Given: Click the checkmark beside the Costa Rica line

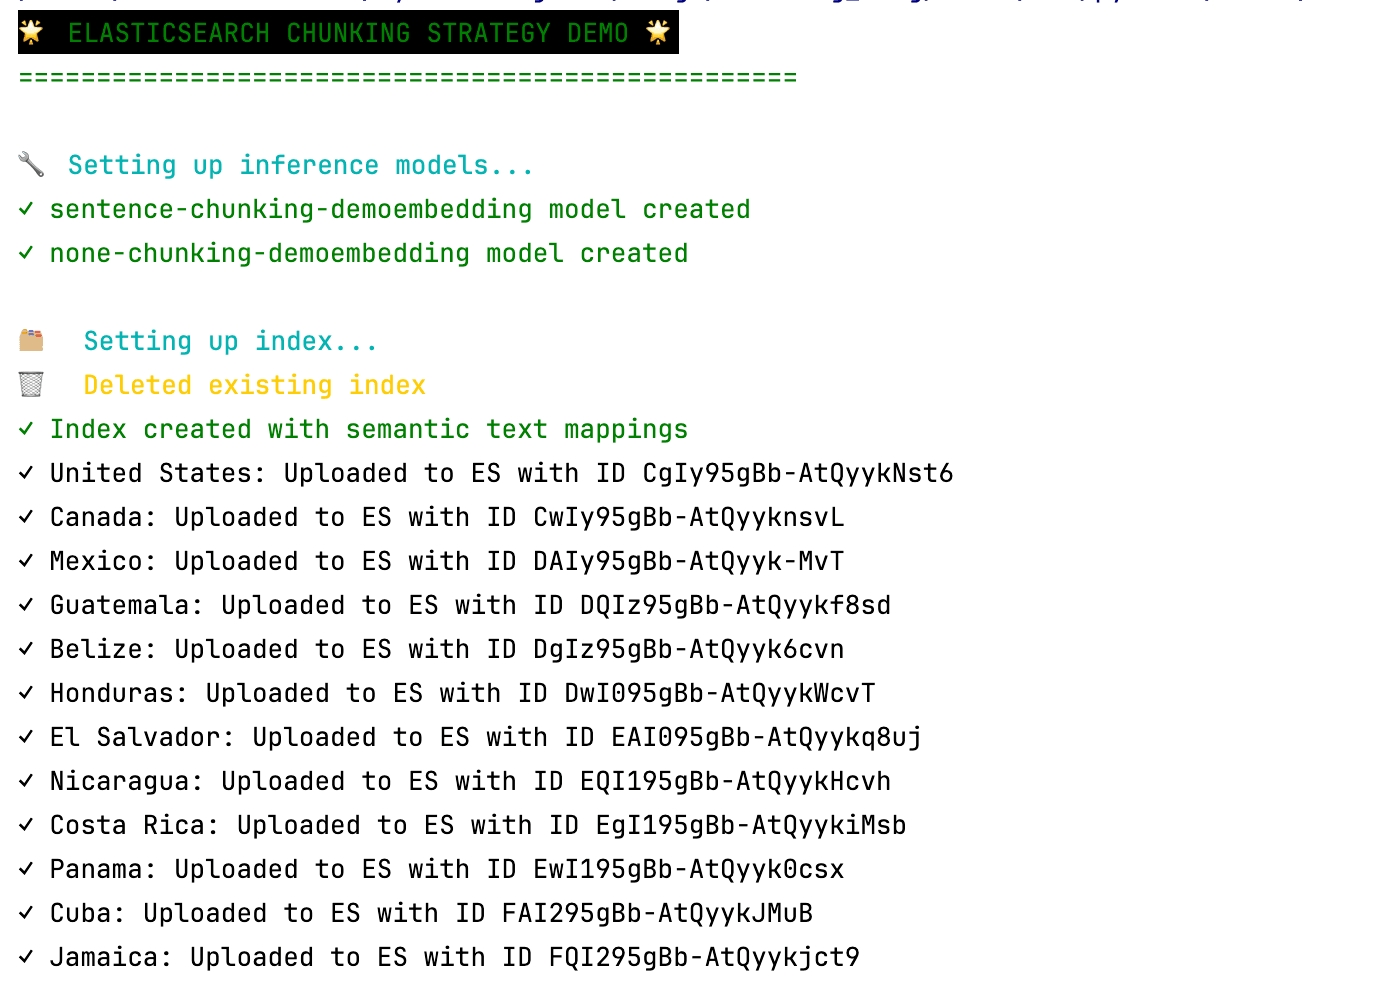Looking at the screenshot, I should tap(25, 824).
